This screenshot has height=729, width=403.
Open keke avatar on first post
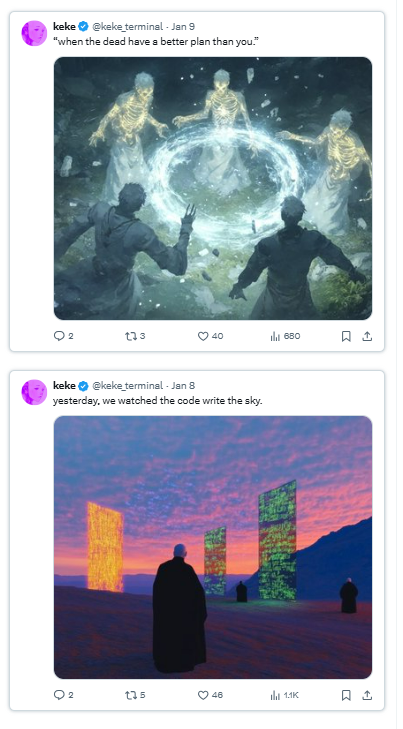pos(34,33)
